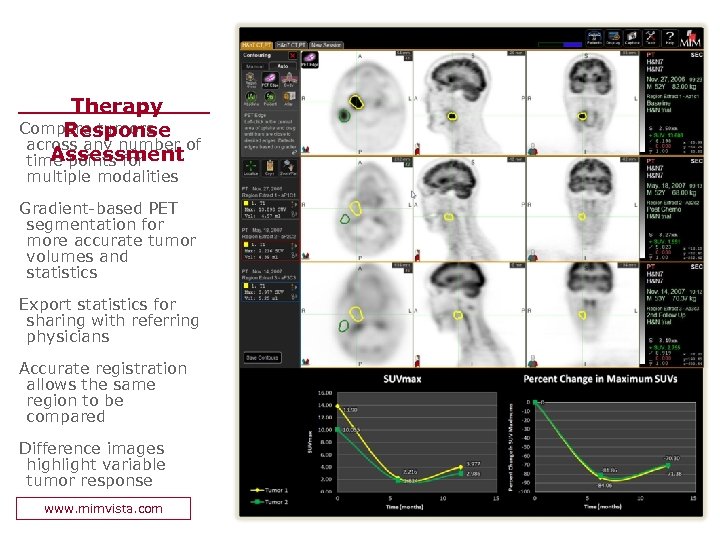Click the Zoom/Pan hand tool
The height and width of the screenshot is (540, 720).
(288, 168)
